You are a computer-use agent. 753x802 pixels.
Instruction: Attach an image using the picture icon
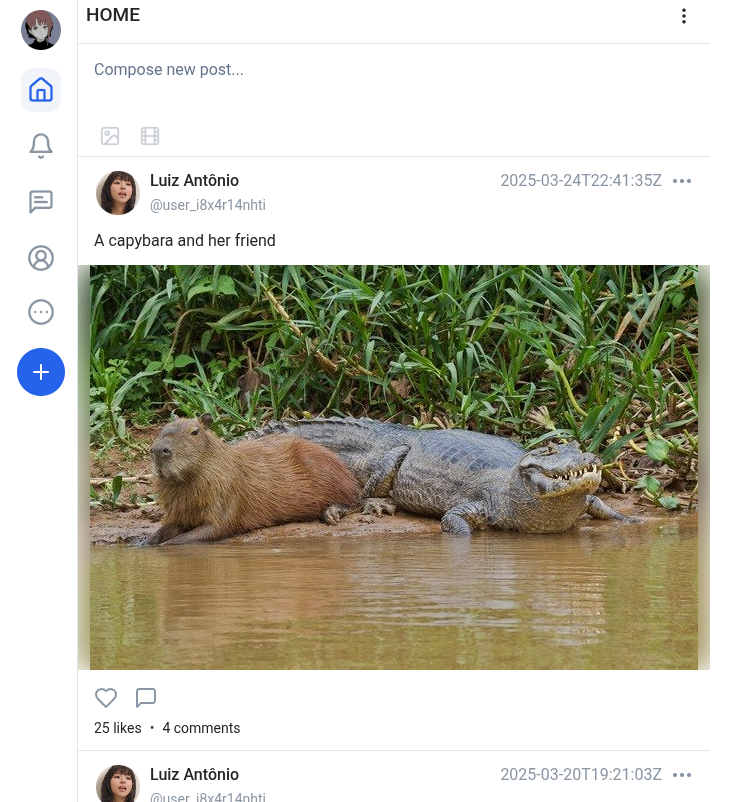[110, 136]
